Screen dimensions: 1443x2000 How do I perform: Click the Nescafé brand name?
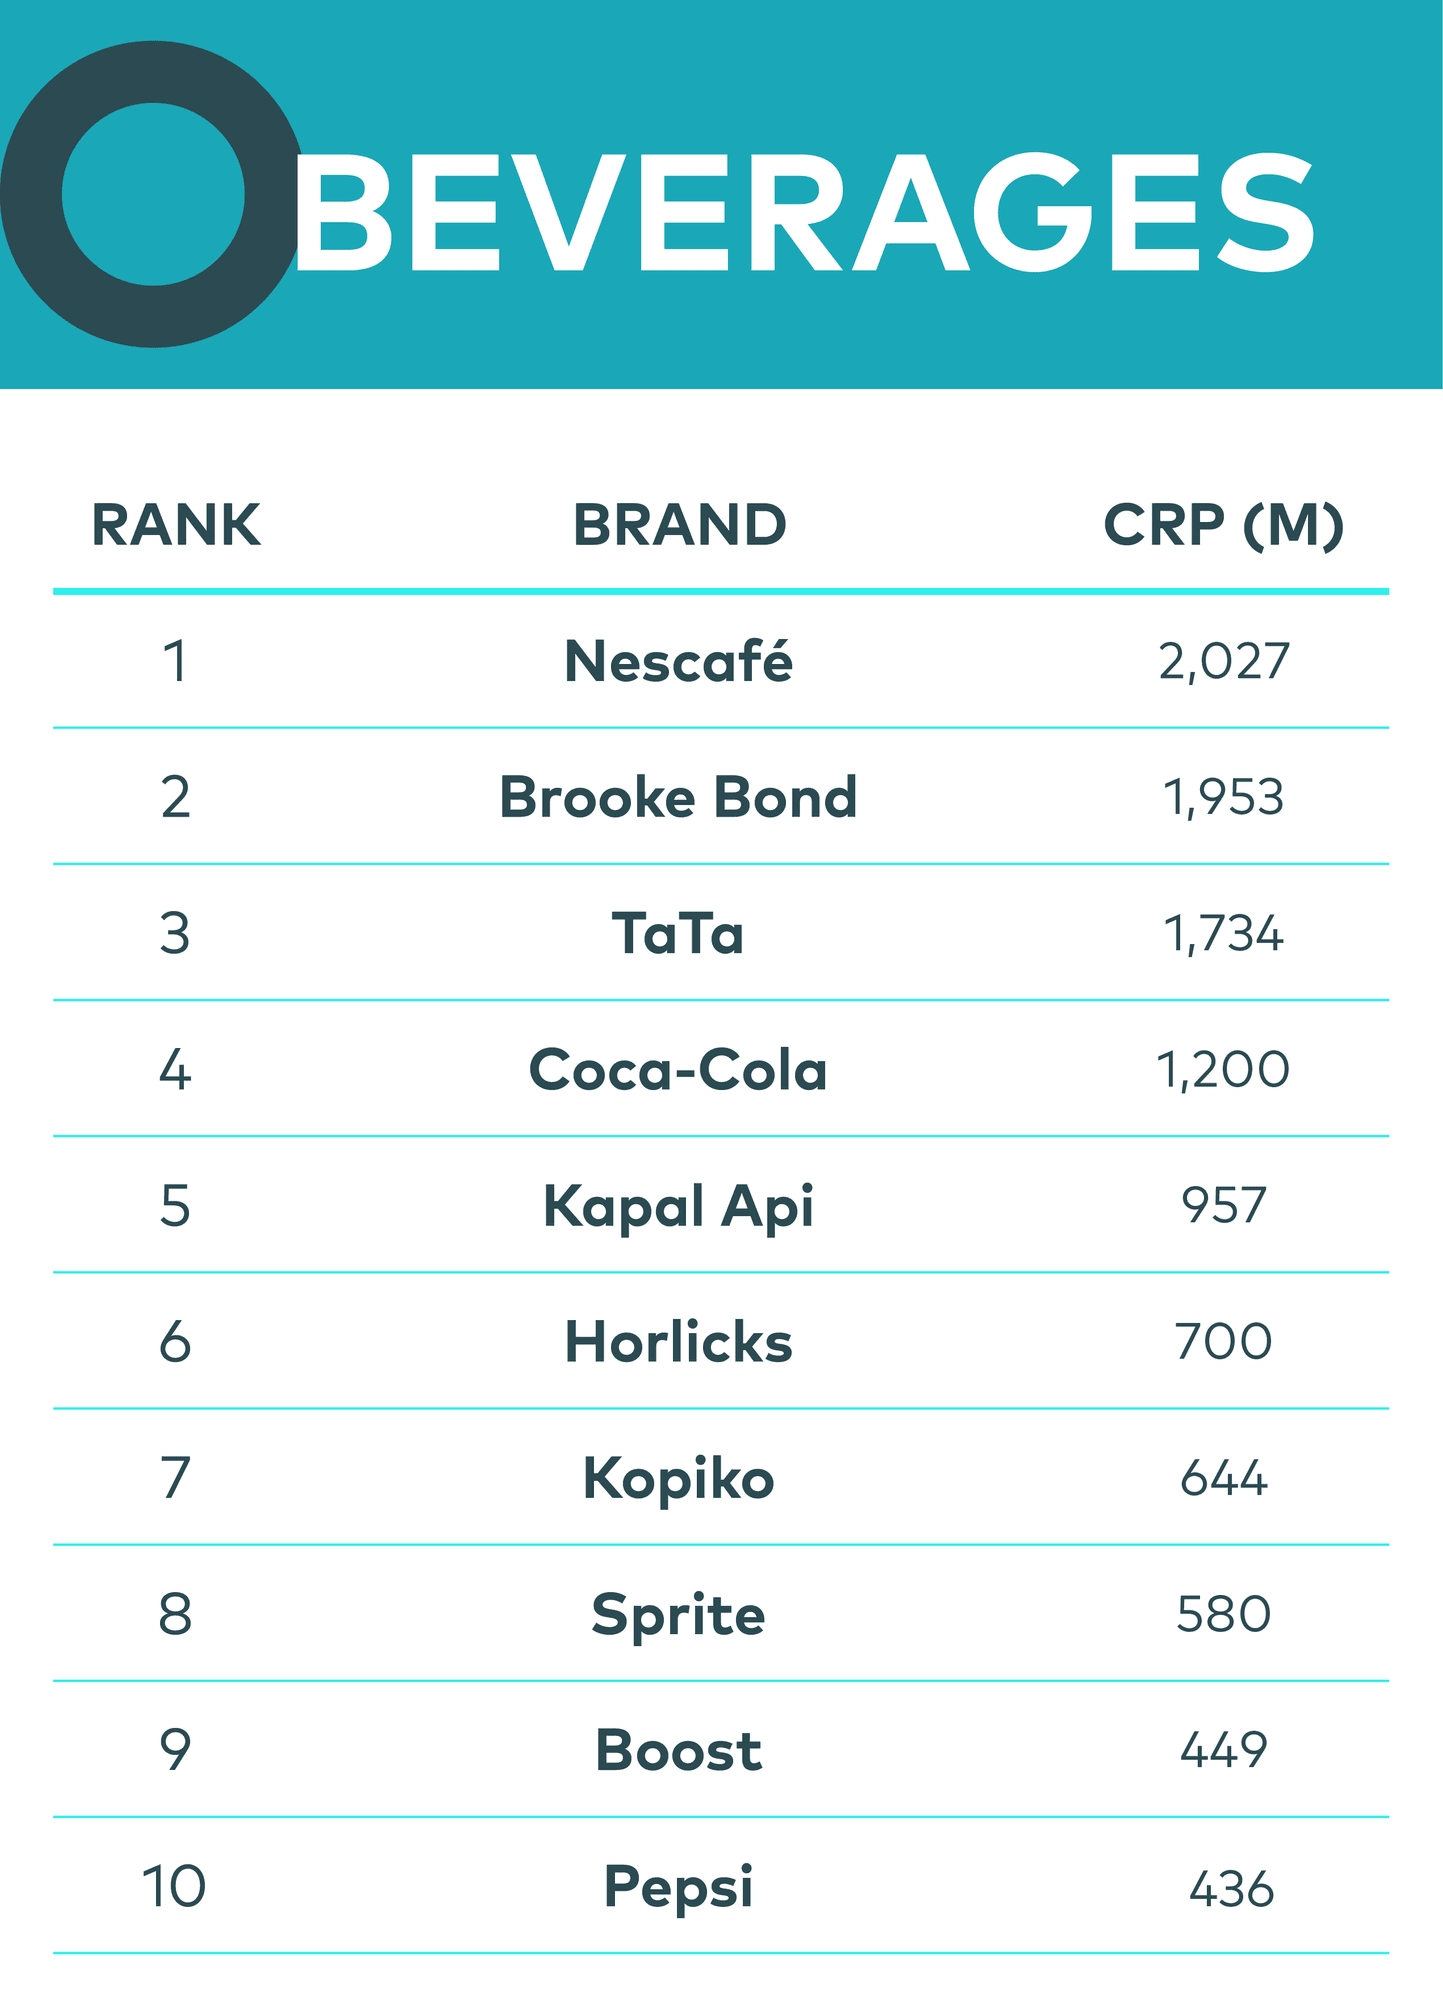[x=679, y=662]
